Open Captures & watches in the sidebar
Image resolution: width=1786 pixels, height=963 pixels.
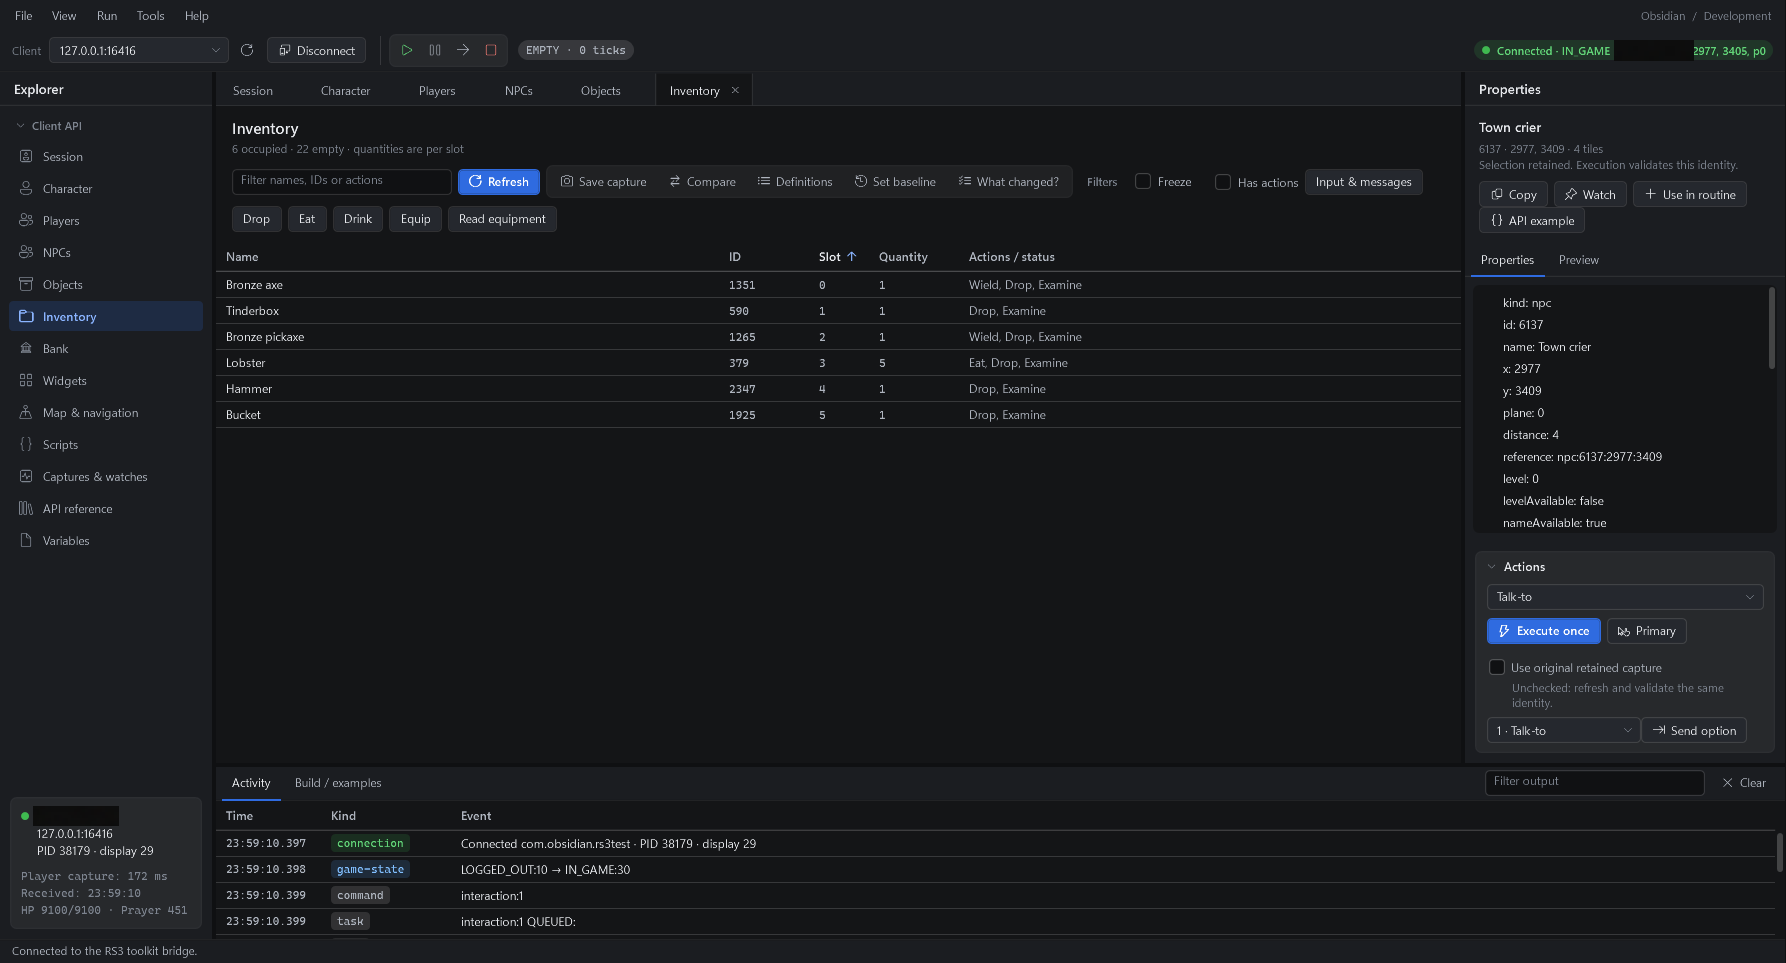(106, 477)
